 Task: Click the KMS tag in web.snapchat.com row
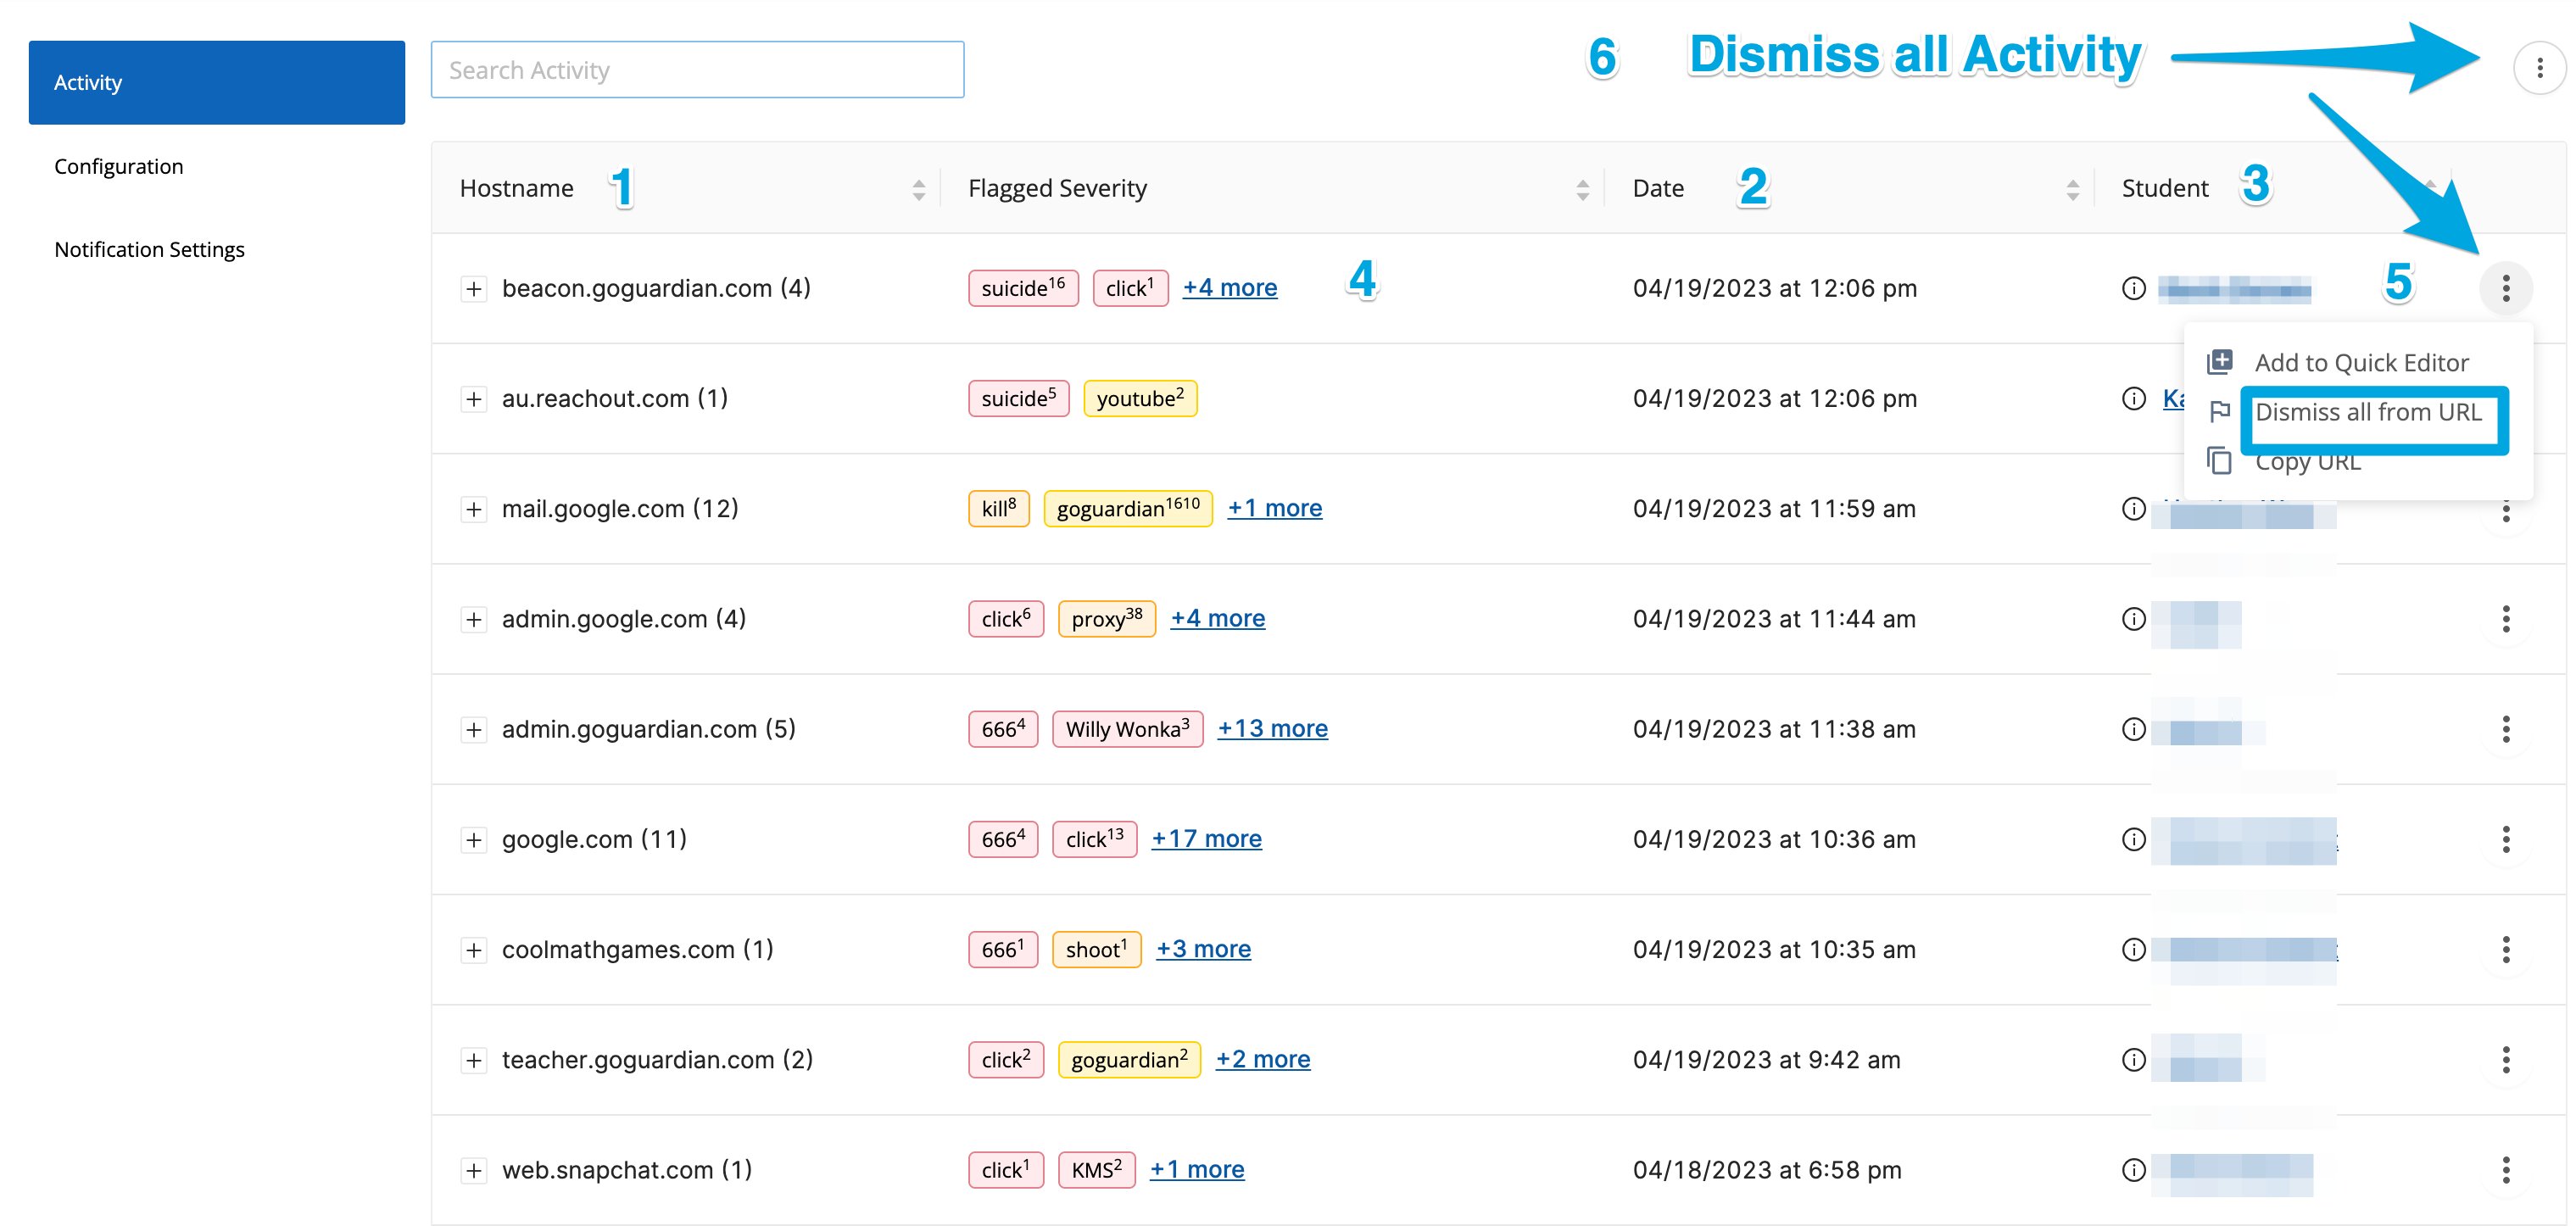(1096, 1169)
